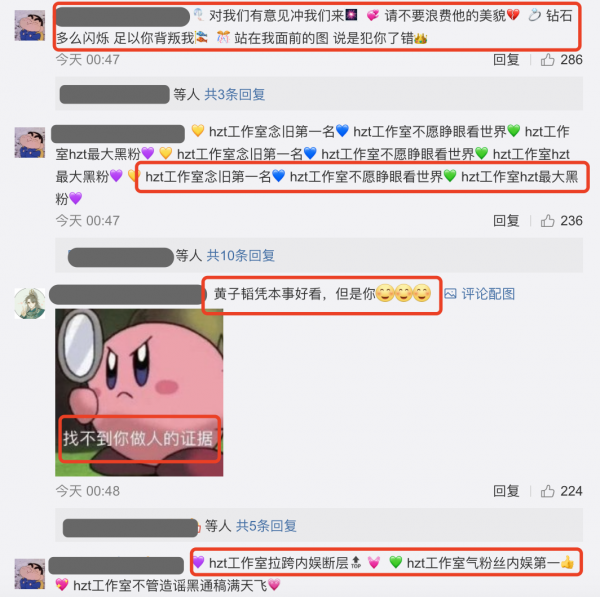This screenshot has width=600, height=597.
Task: Open the first commenter's redacted username
Action: click(x=122, y=16)
